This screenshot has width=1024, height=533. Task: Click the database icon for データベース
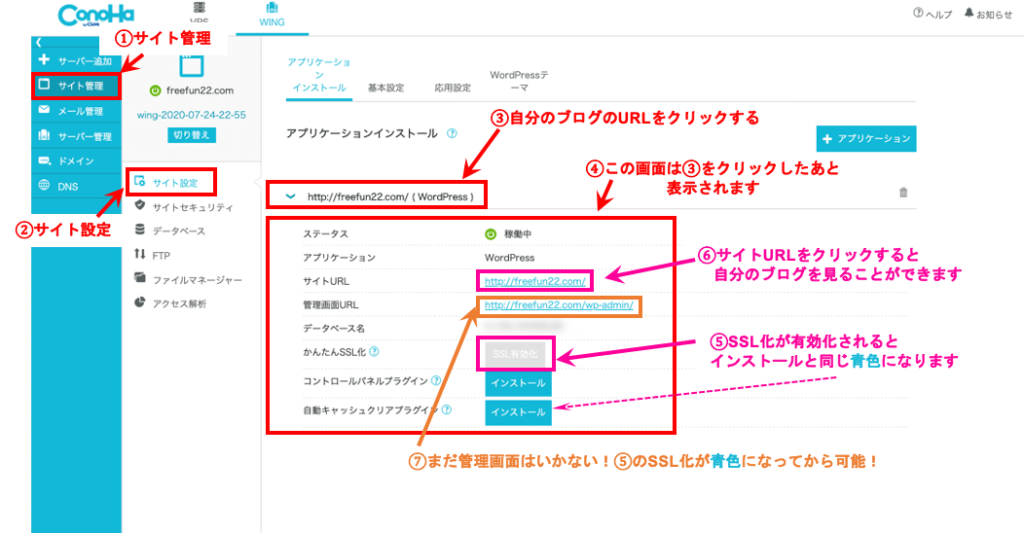pos(140,230)
